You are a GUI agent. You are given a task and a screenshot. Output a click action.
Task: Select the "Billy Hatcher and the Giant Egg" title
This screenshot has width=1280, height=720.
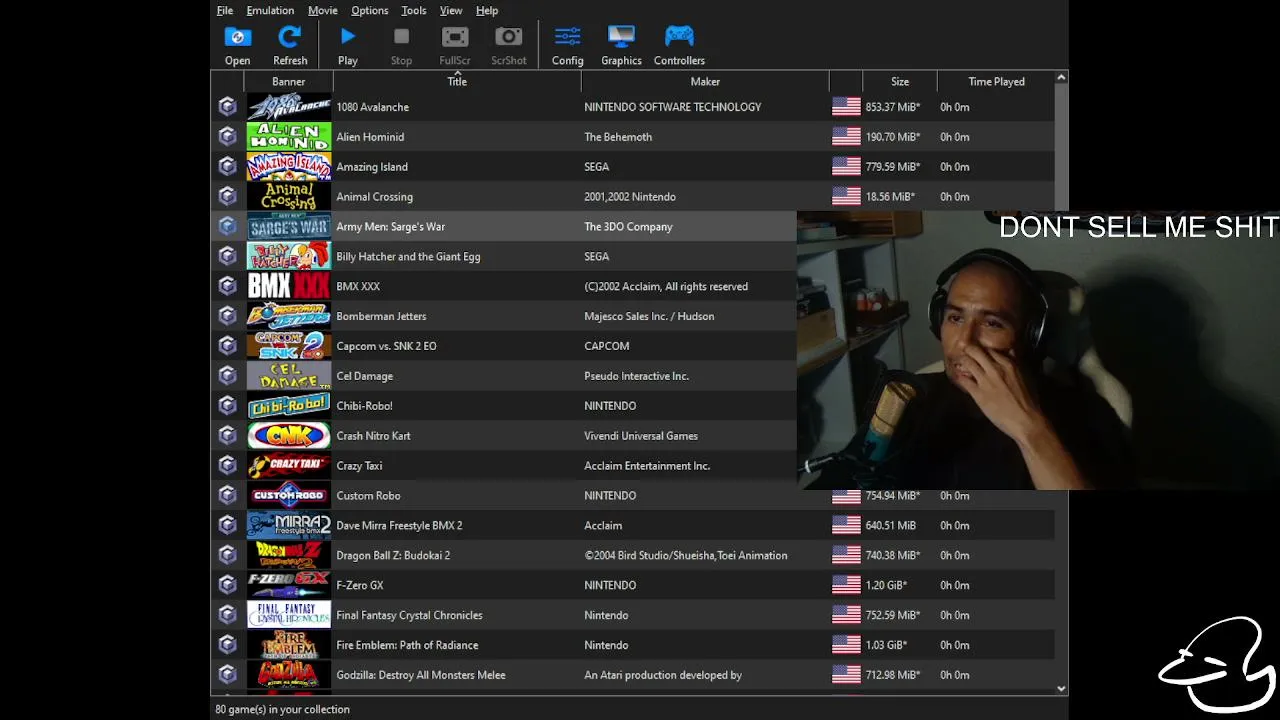408,257
